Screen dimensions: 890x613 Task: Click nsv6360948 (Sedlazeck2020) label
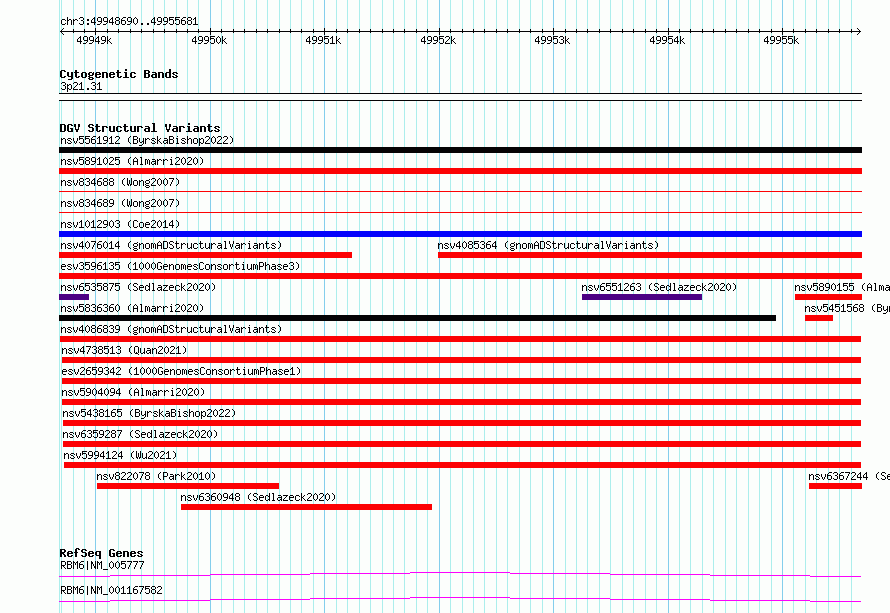point(258,497)
